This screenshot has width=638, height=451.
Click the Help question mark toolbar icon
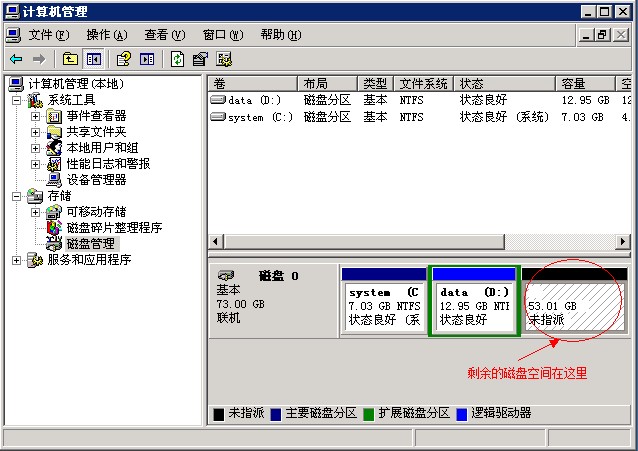[x=124, y=59]
